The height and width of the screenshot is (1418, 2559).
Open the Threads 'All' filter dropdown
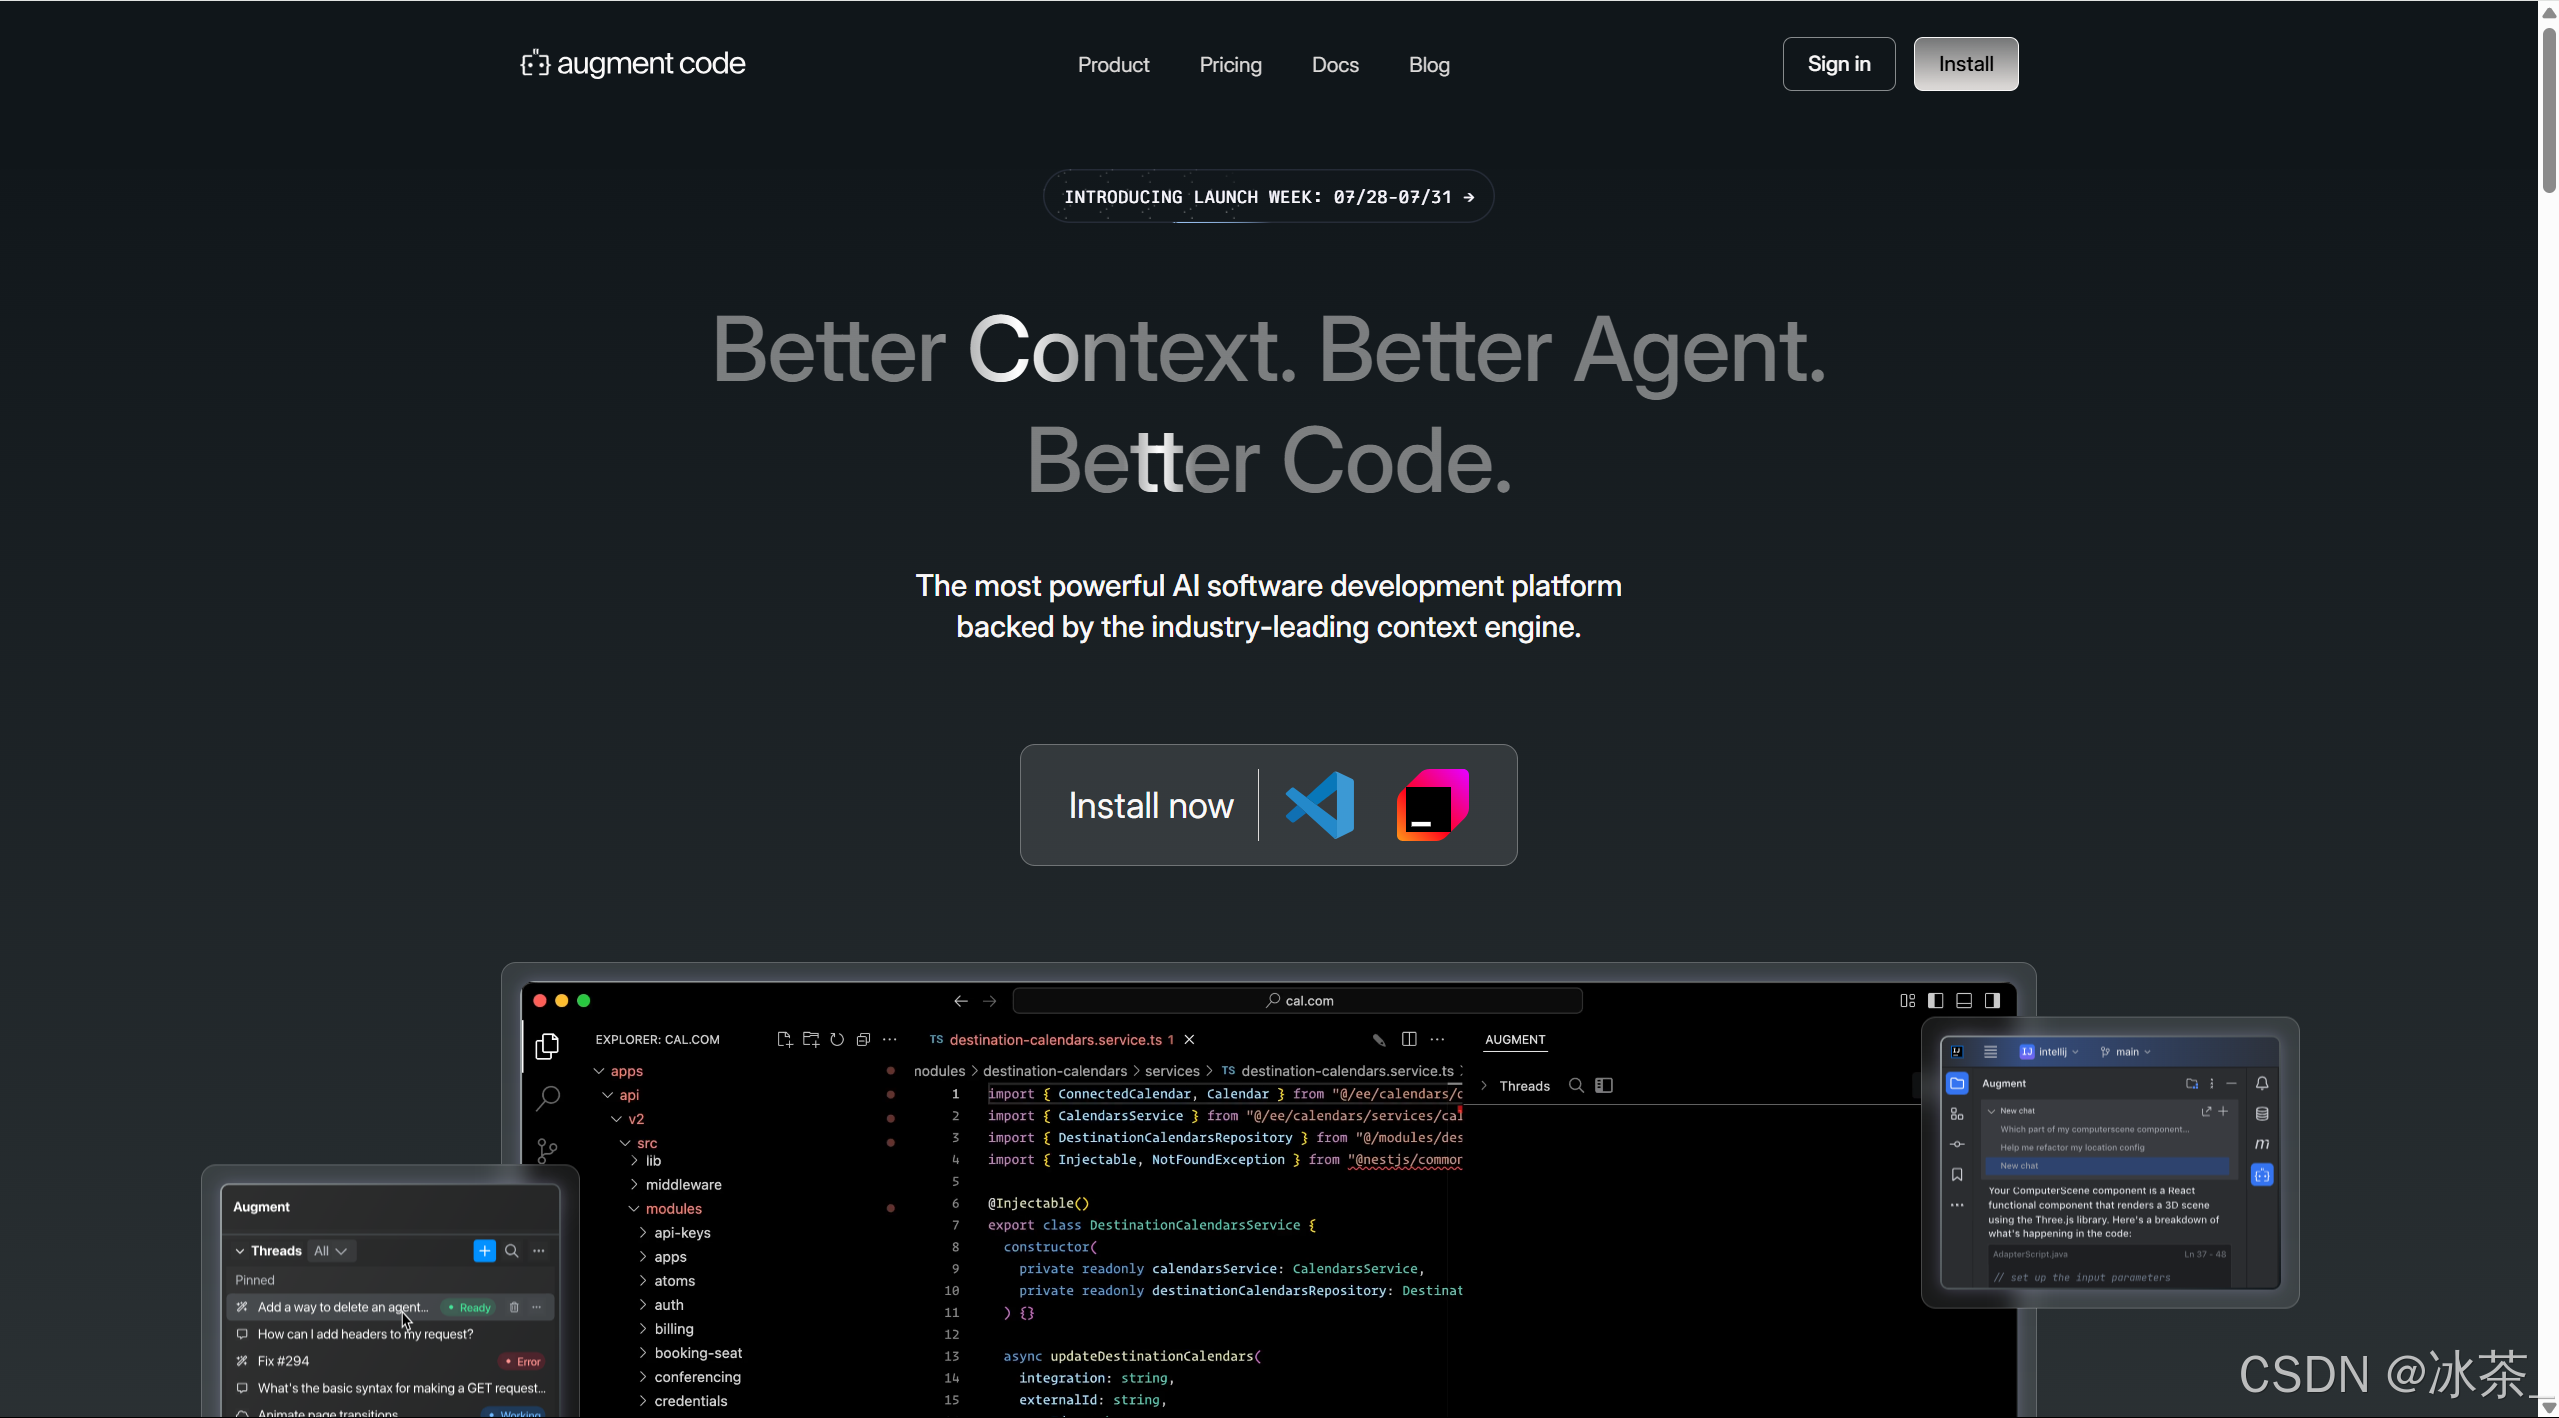tap(330, 1251)
